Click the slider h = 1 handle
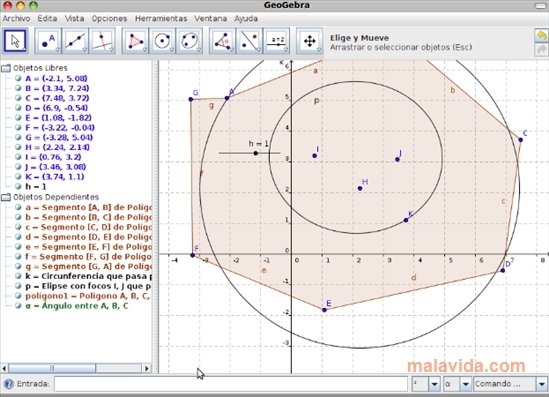549x397 pixels. coord(256,153)
